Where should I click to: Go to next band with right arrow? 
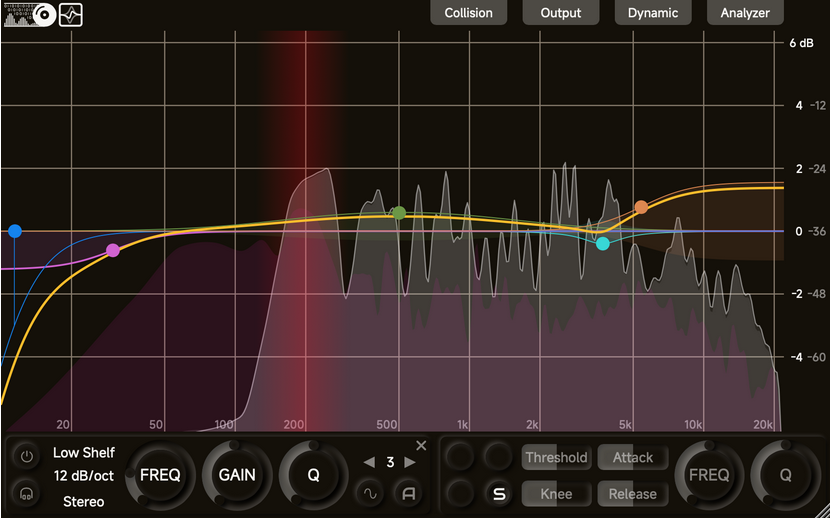(x=410, y=462)
